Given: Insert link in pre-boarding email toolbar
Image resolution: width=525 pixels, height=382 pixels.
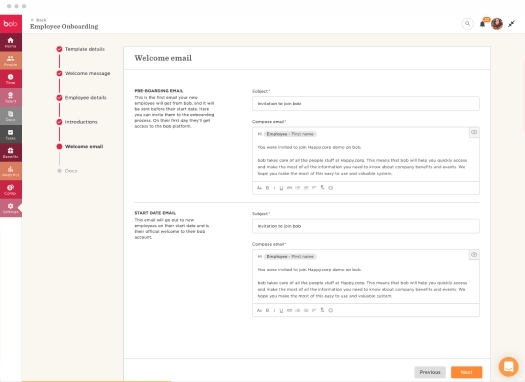Looking at the screenshot, I should 289,188.
